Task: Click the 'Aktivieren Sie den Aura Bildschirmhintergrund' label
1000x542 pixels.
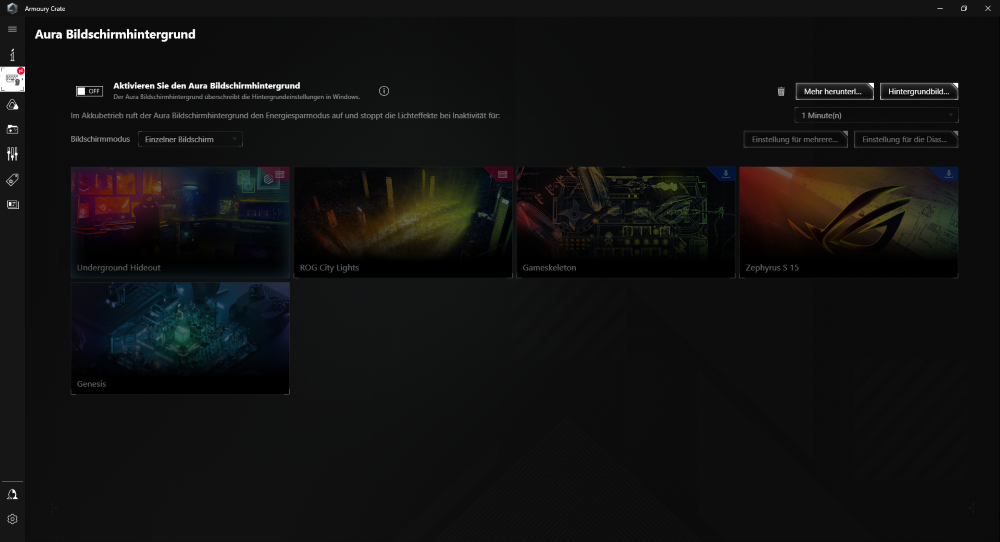Action: click(207, 85)
